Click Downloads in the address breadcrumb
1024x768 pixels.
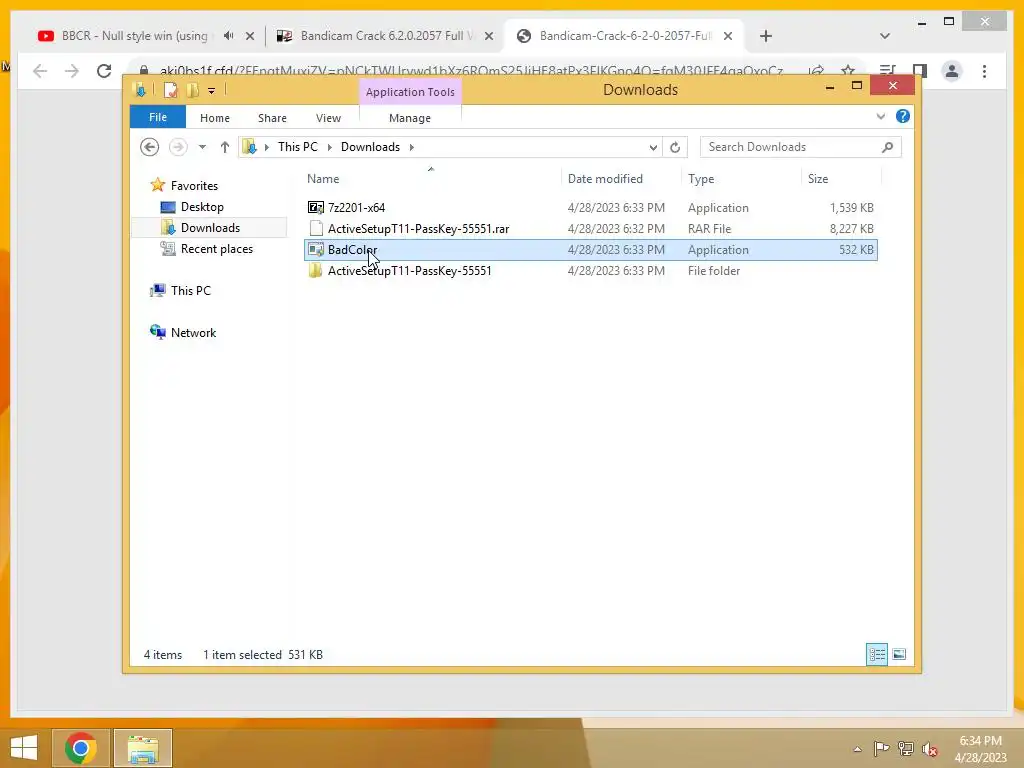tap(370, 147)
